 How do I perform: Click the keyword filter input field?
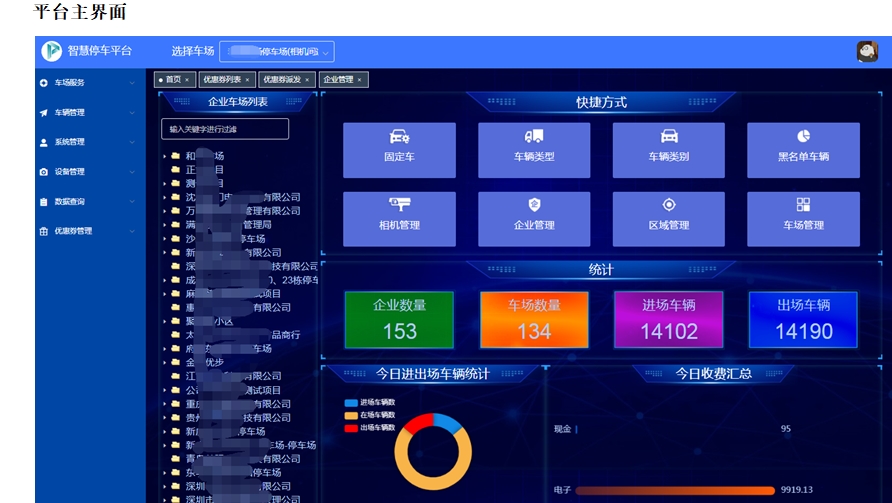pos(225,129)
